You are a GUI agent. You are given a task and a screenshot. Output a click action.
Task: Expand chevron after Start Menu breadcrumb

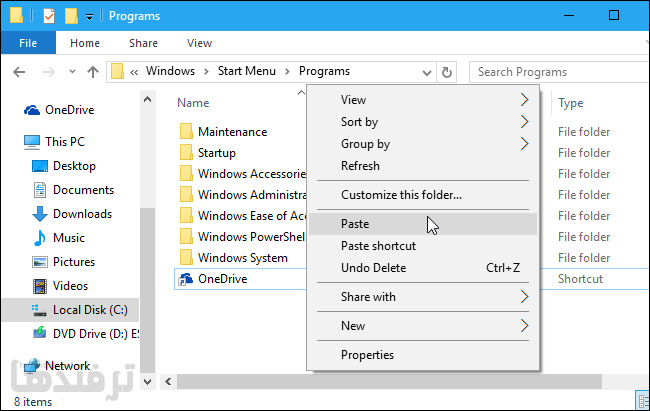pos(287,72)
